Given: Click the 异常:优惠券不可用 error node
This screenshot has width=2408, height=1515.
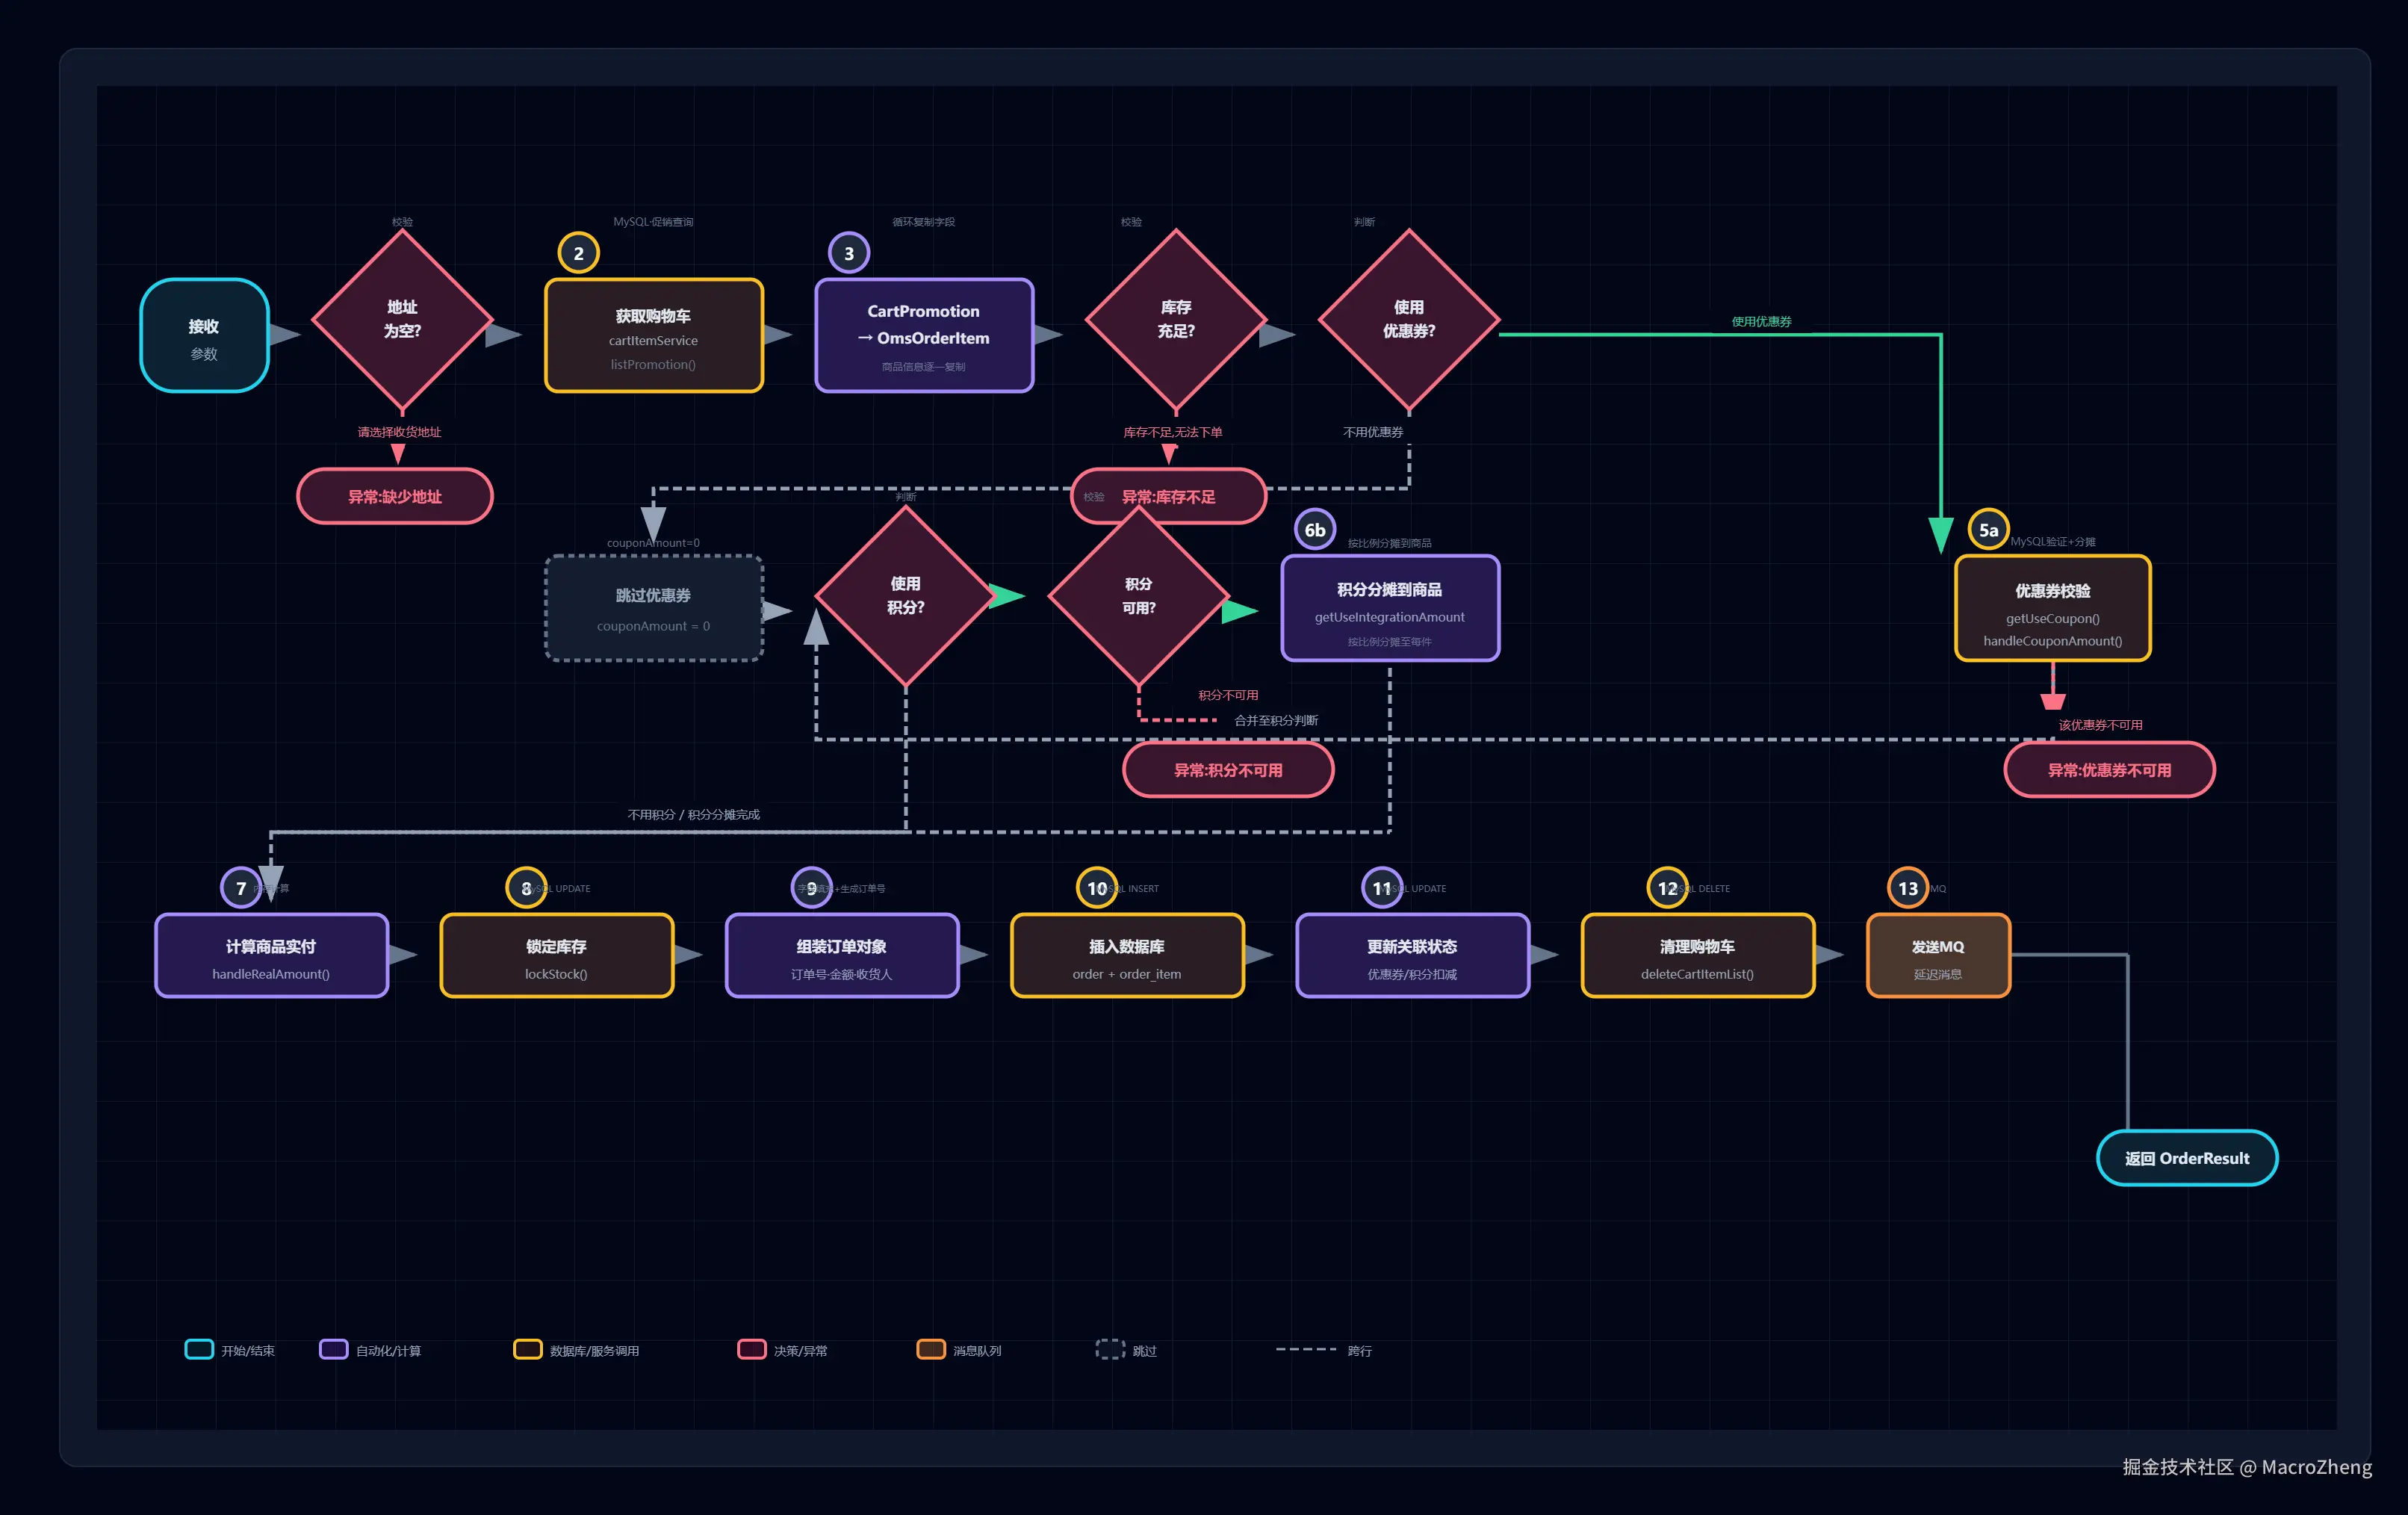Looking at the screenshot, I should pyautogui.click(x=2109, y=770).
